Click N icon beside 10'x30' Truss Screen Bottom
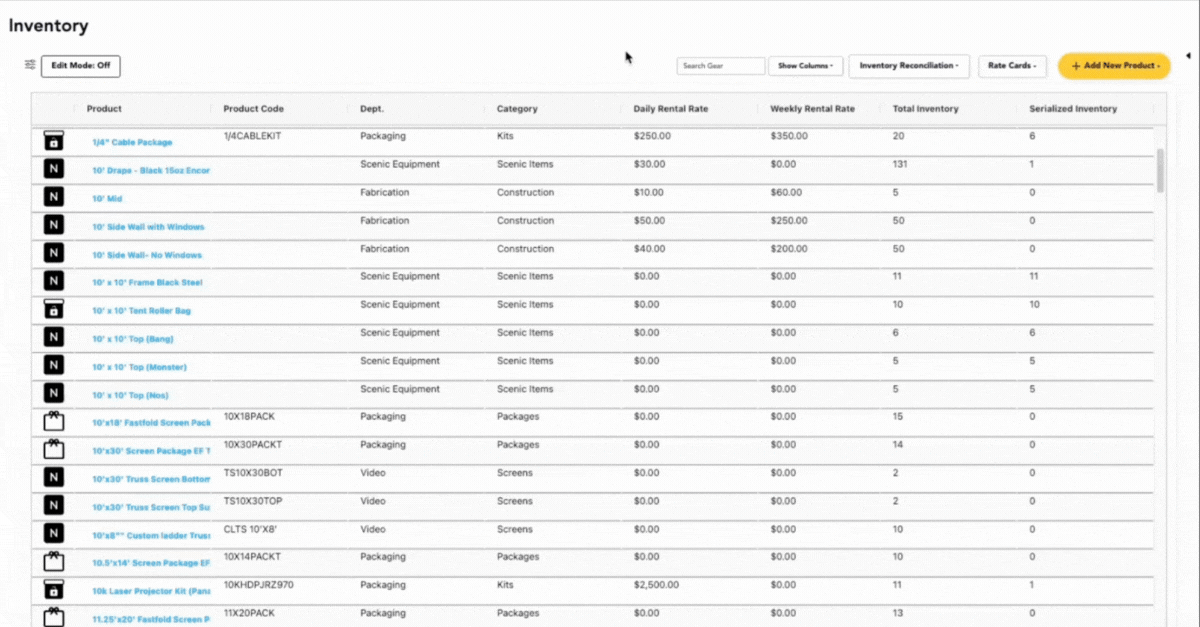Image resolution: width=1200 pixels, height=627 pixels. [x=54, y=478]
